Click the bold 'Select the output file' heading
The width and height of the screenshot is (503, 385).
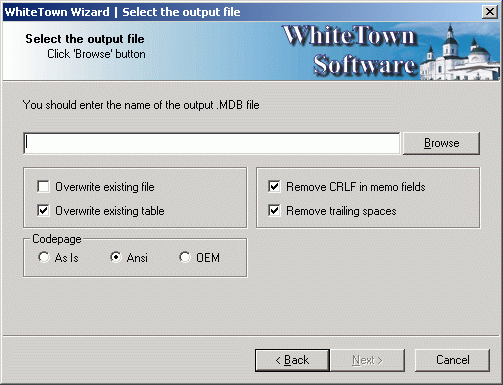tap(85, 39)
